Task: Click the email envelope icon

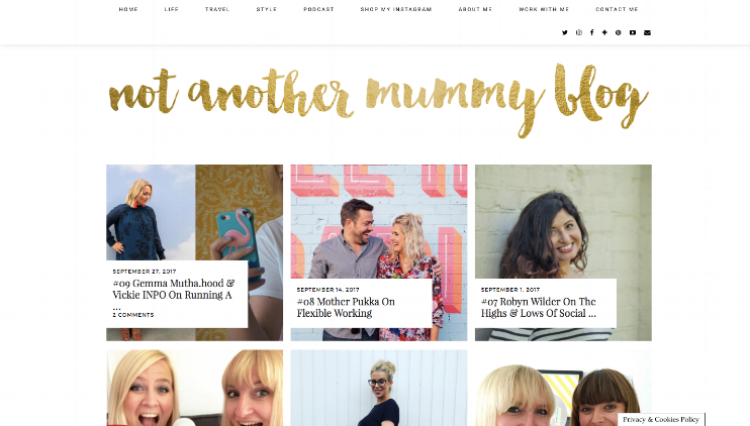Action: (x=647, y=33)
